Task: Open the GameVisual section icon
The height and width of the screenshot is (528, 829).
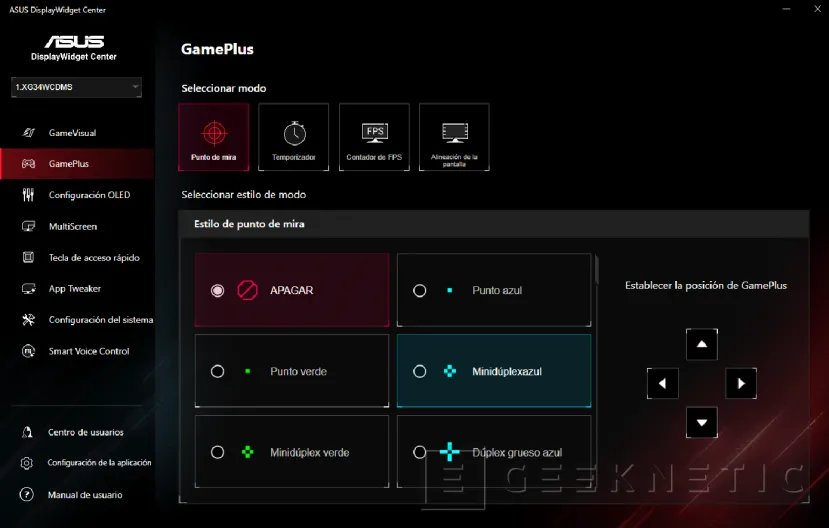Action: point(29,133)
